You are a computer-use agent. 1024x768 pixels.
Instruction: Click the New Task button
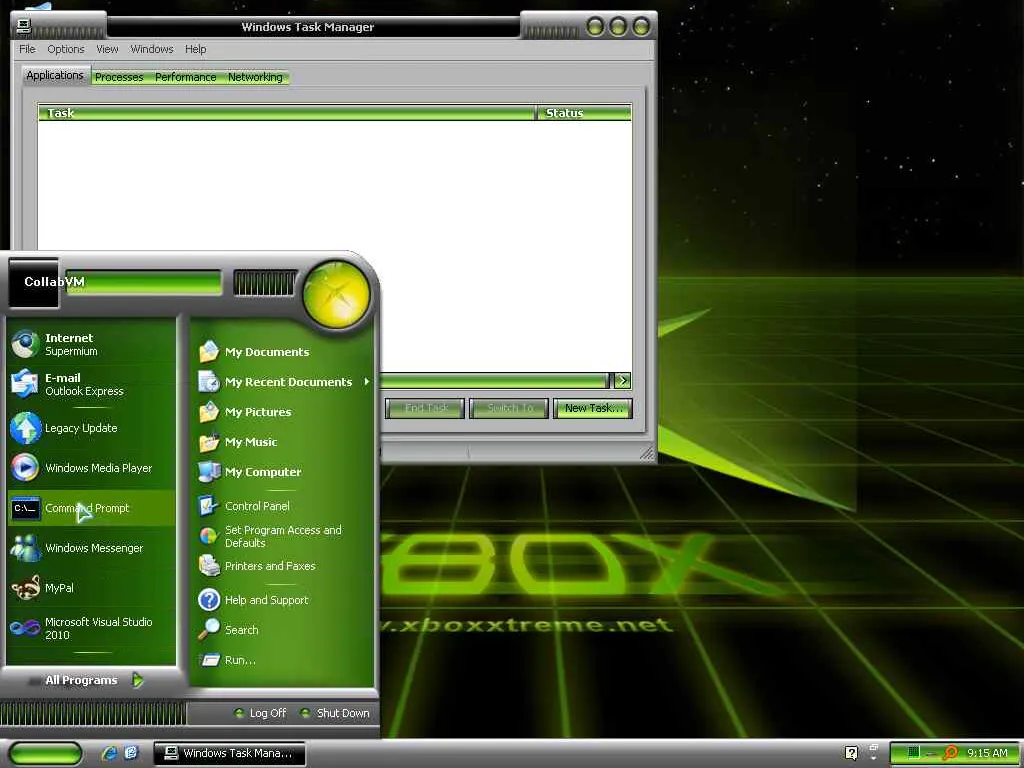coord(592,408)
